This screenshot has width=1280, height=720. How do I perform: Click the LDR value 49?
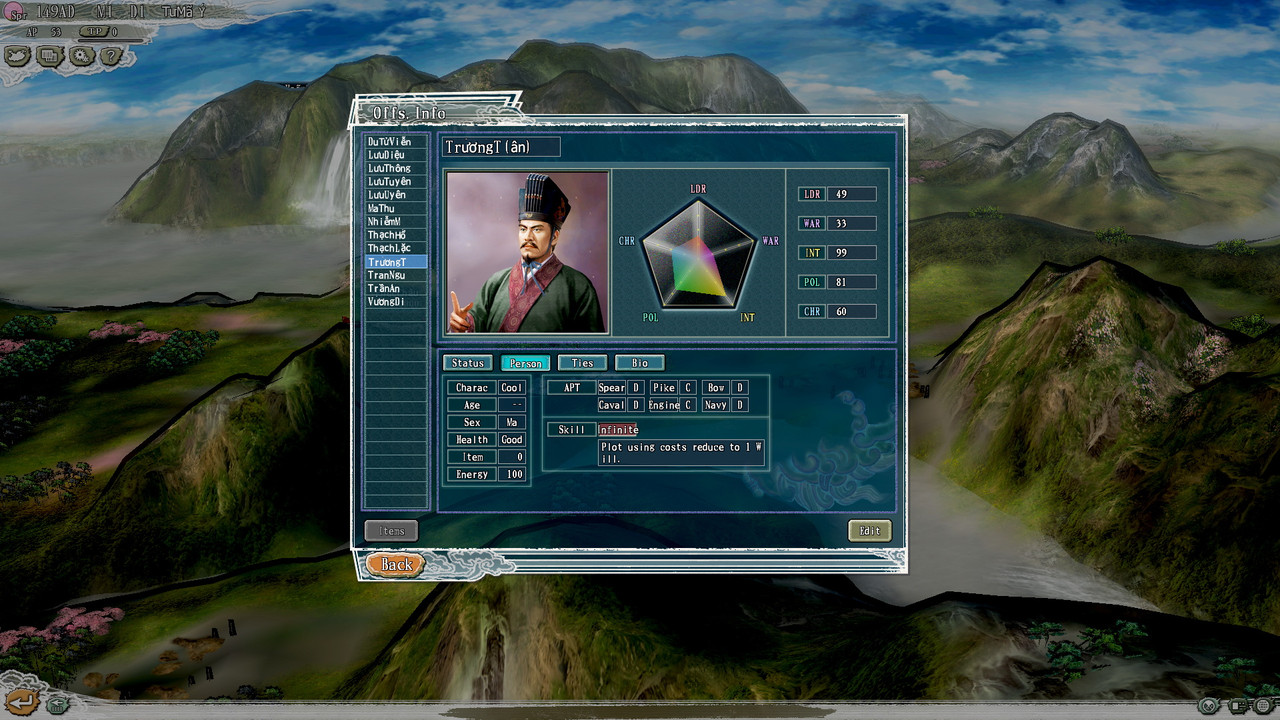click(x=851, y=194)
